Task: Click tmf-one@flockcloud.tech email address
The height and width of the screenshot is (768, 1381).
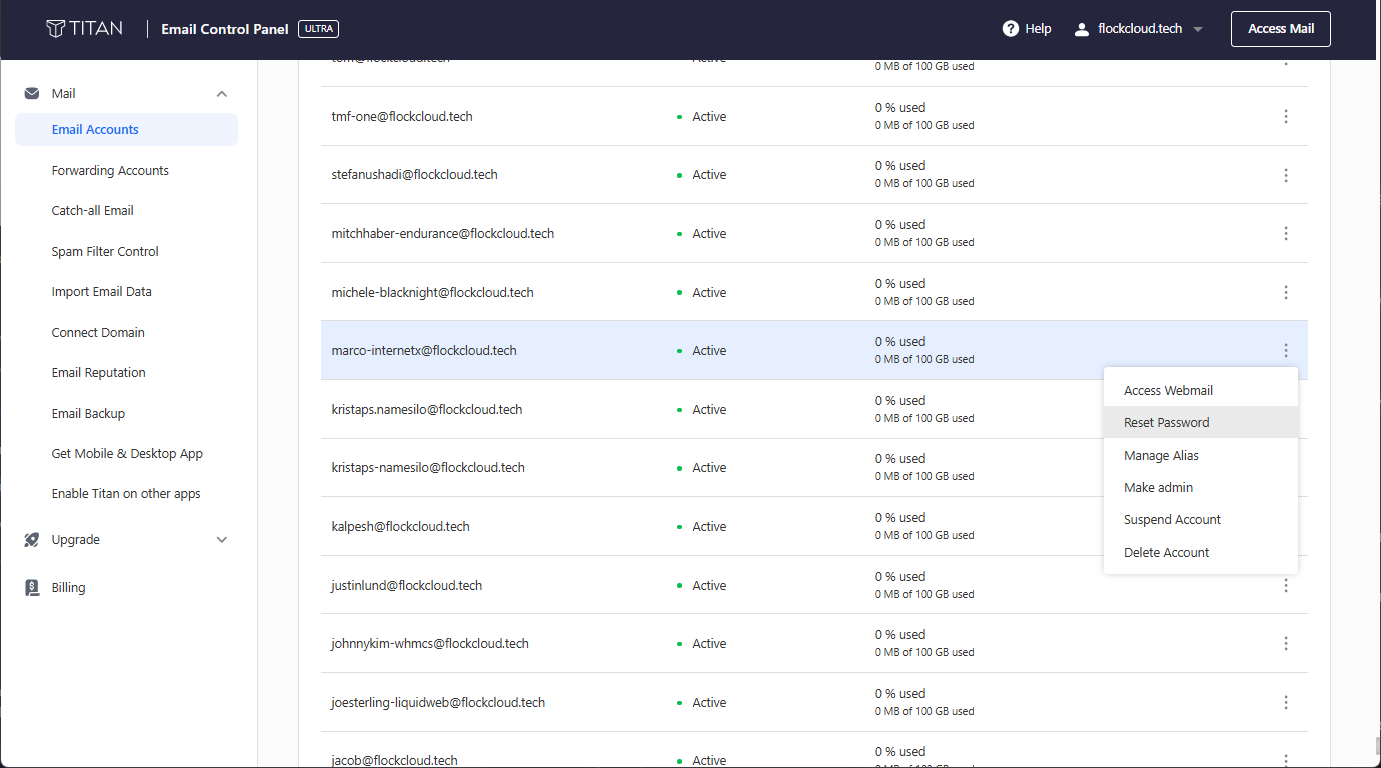Action: pyautogui.click(x=402, y=117)
